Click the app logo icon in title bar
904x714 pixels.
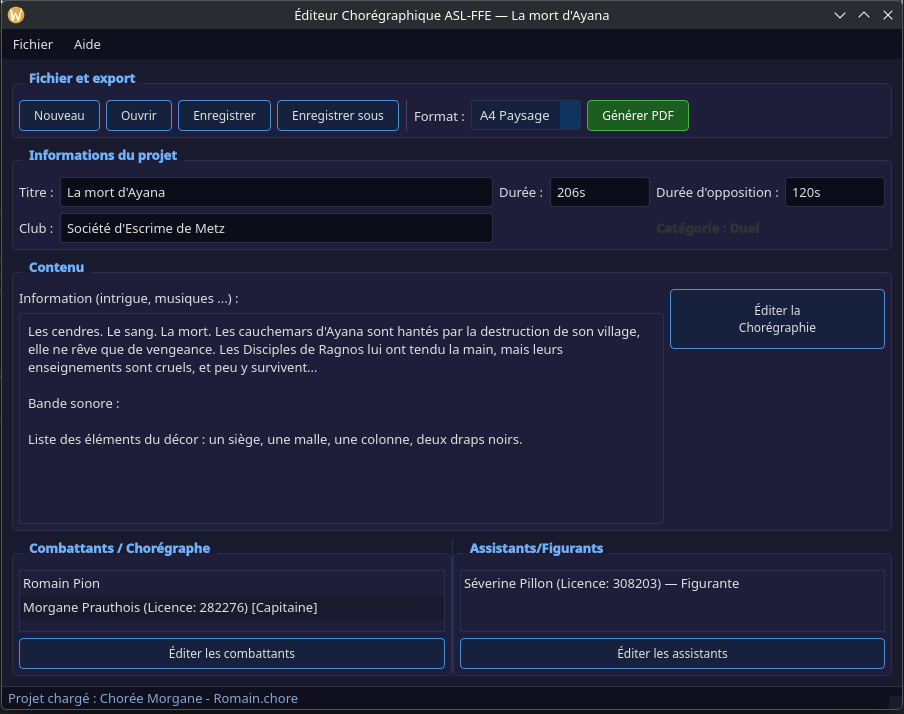pos(16,15)
